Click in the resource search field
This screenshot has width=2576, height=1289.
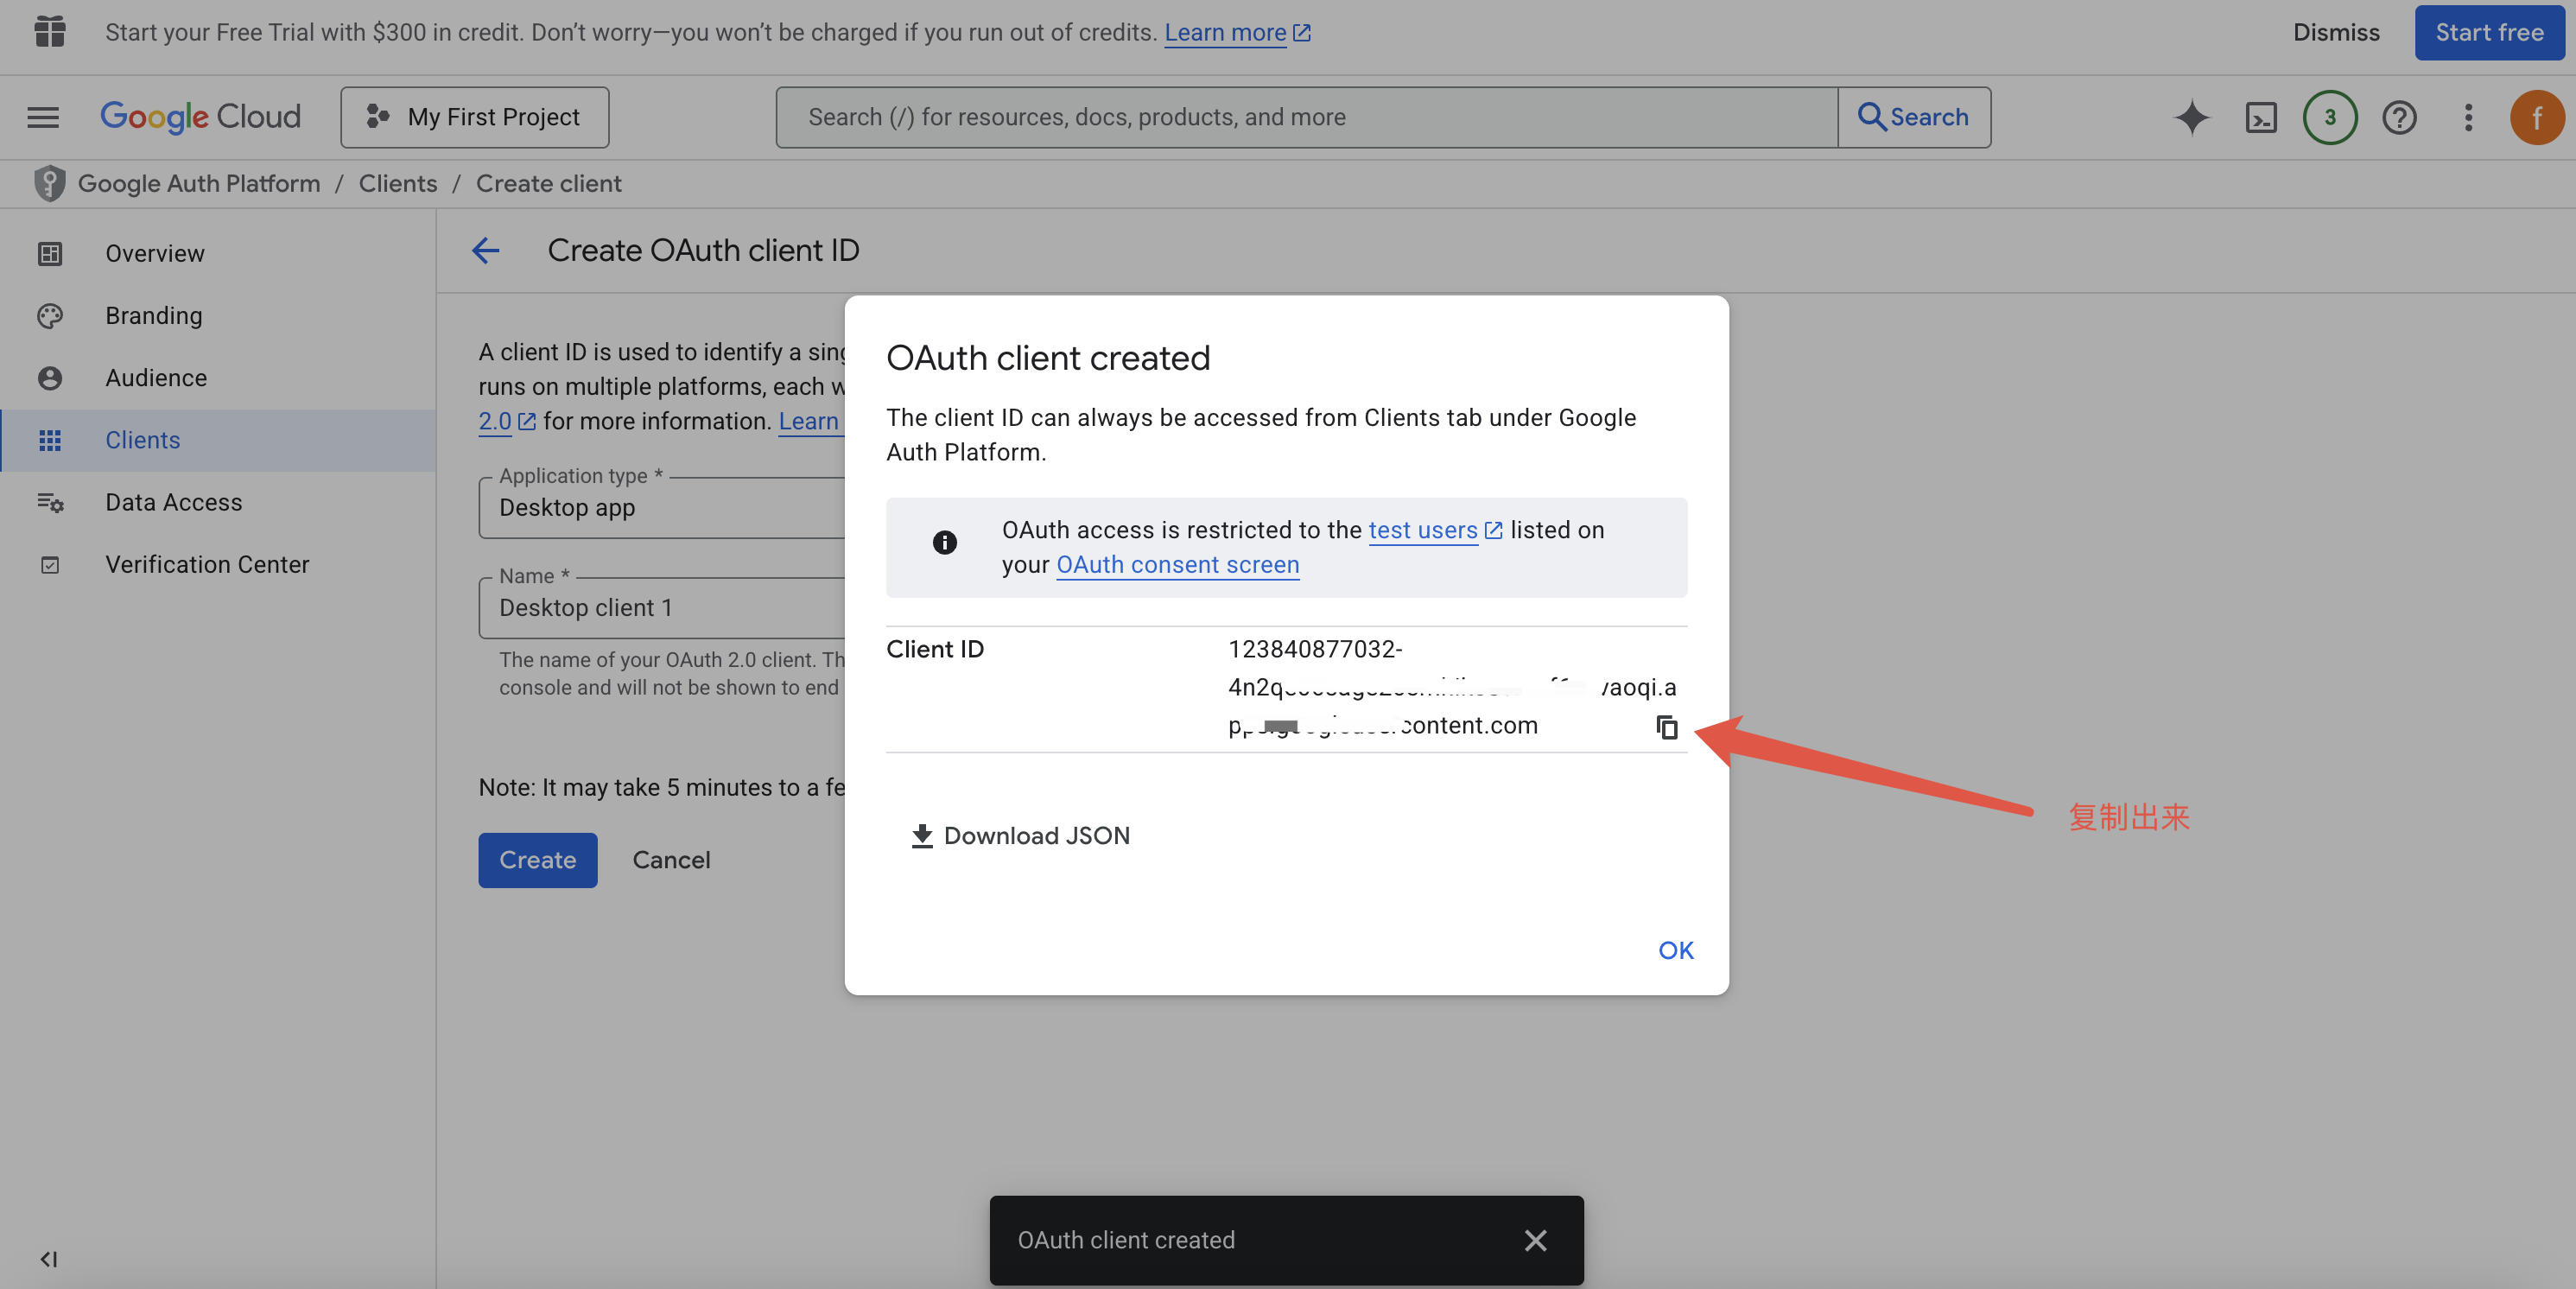pos(1306,117)
